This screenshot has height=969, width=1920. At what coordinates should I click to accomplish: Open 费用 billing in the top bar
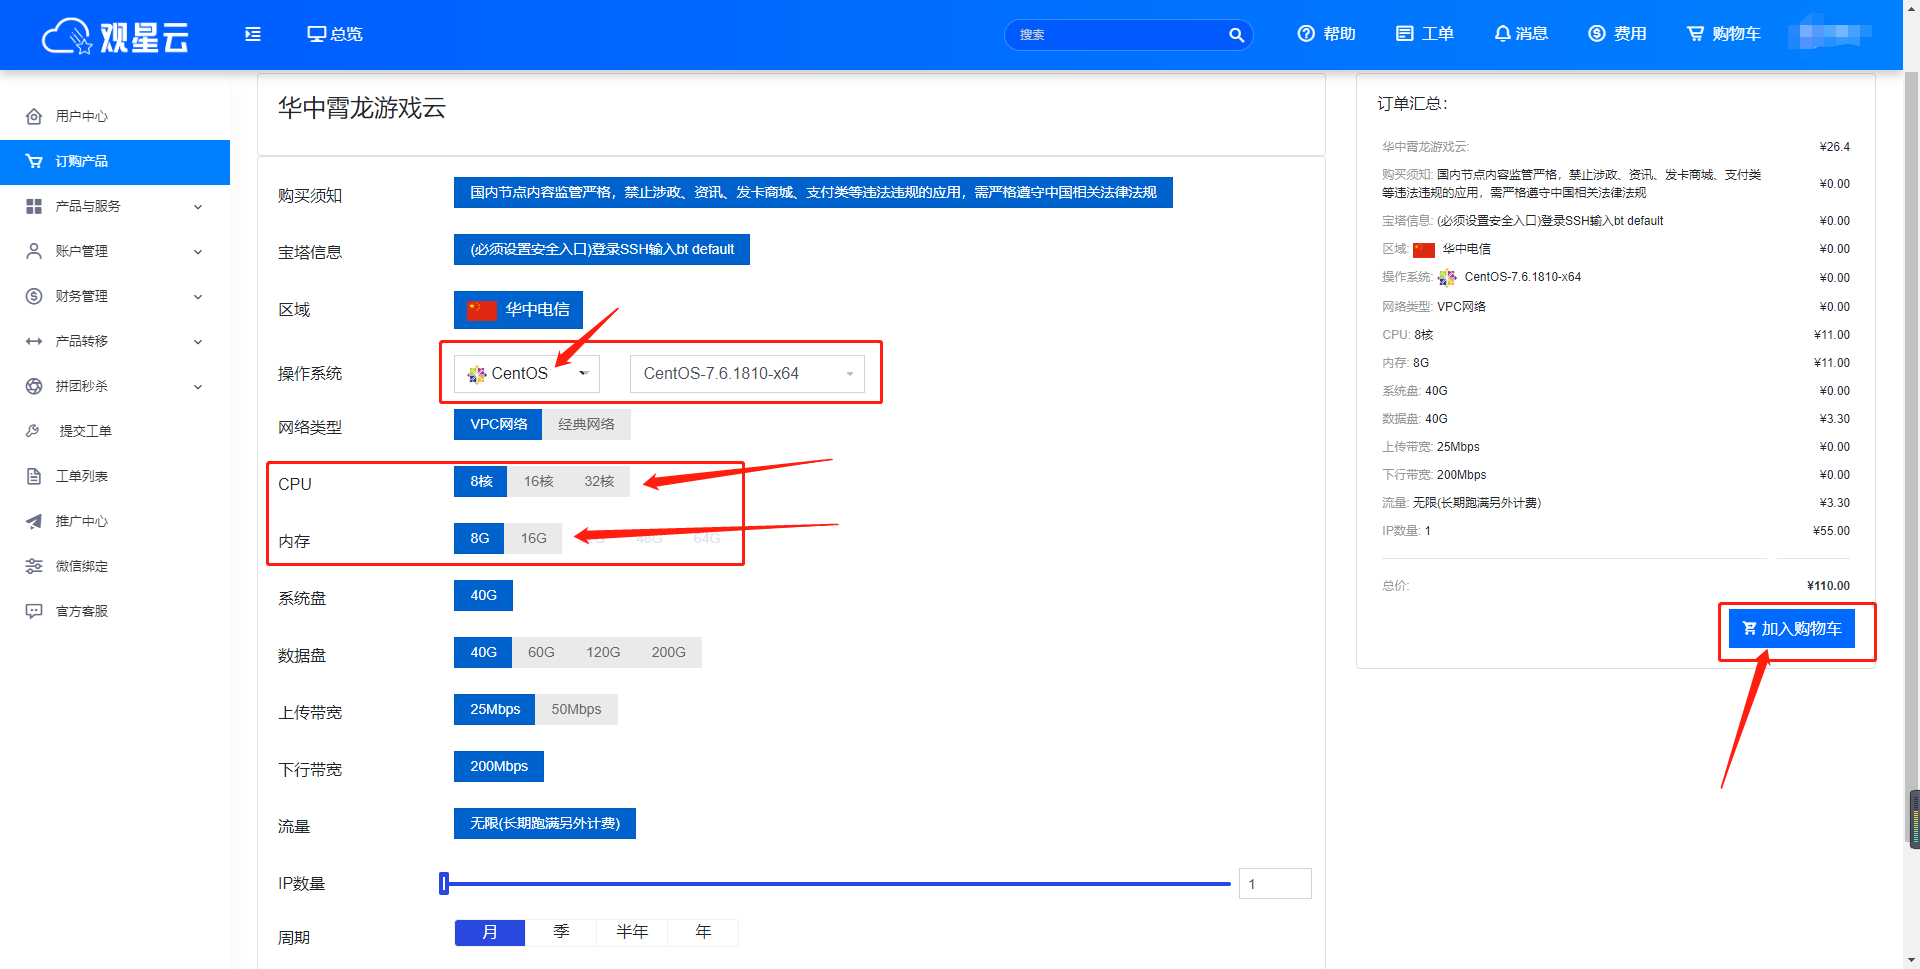(x=1617, y=34)
